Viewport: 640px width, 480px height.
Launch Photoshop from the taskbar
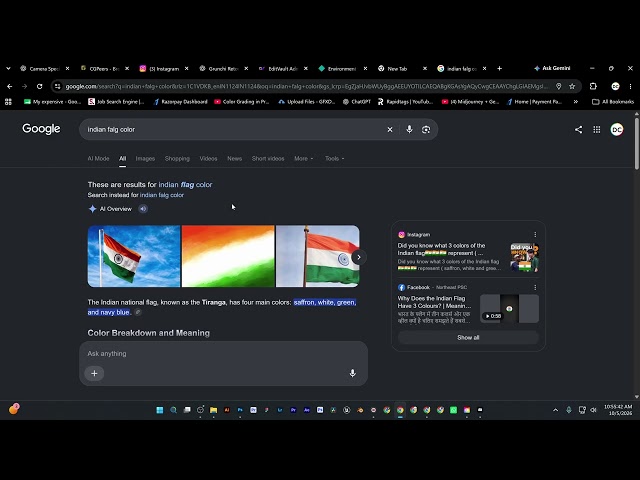pos(240,410)
